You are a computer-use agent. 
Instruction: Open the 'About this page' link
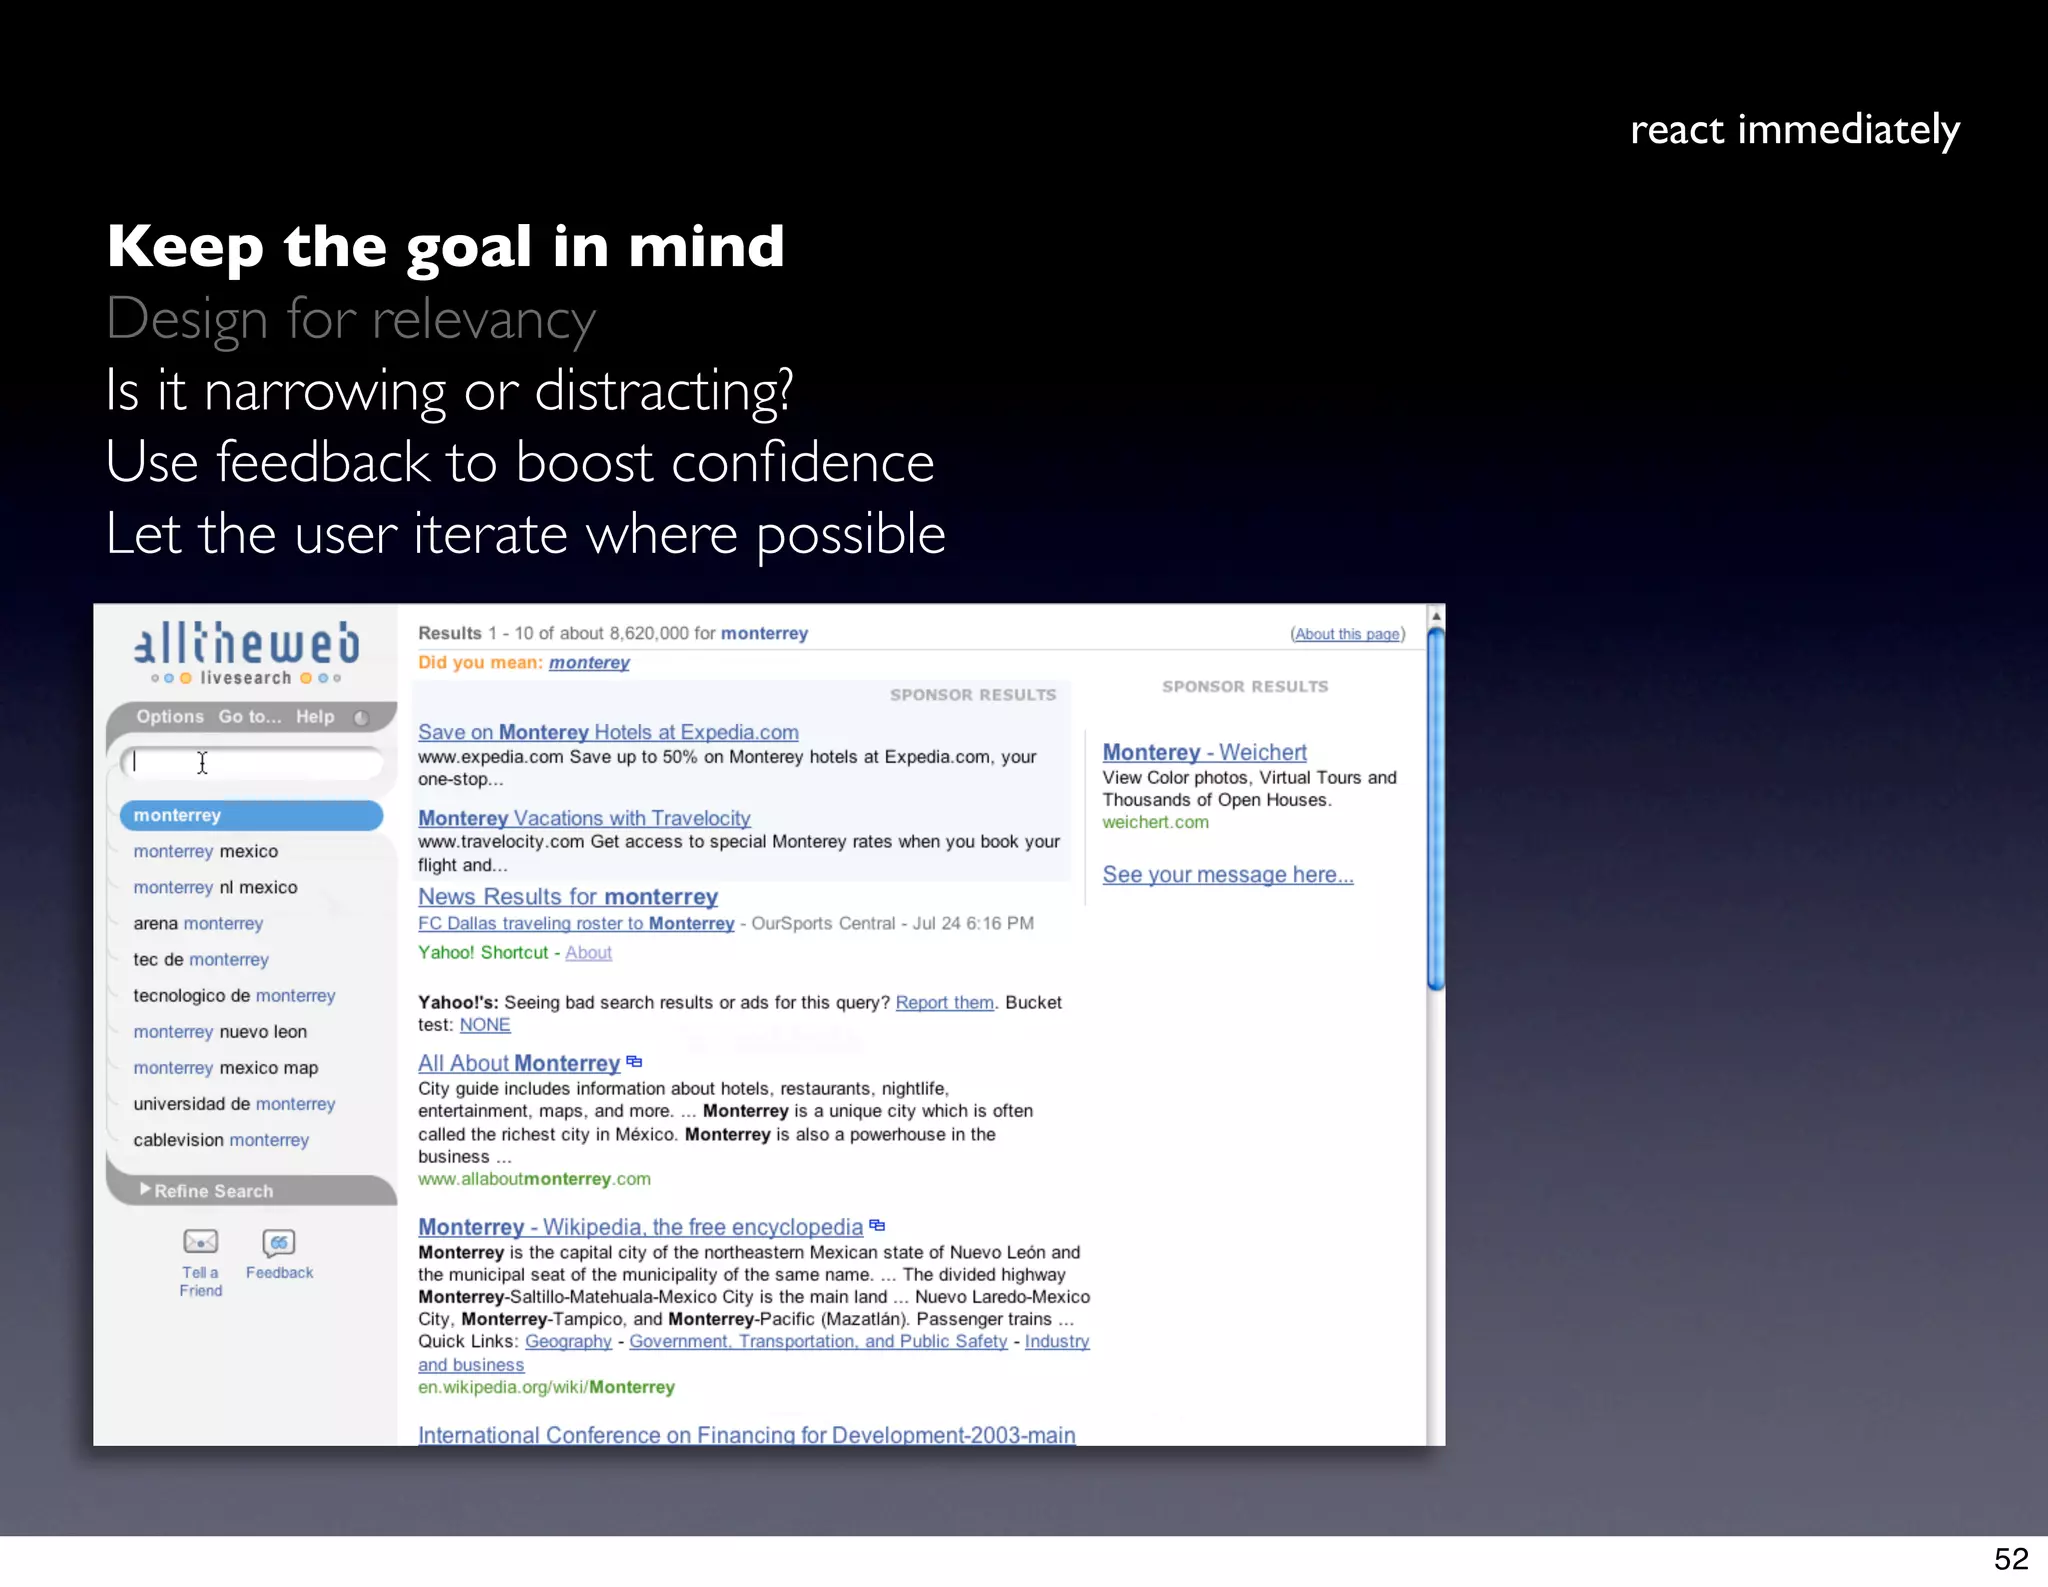pos(1346,634)
